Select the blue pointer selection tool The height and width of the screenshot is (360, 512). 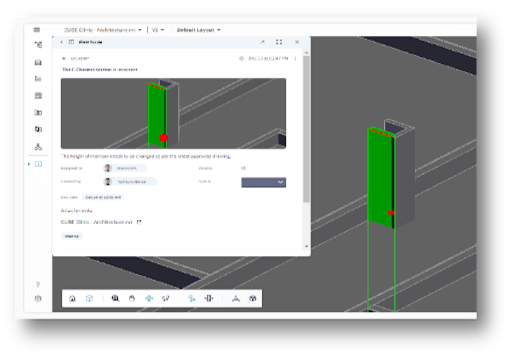point(191,298)
